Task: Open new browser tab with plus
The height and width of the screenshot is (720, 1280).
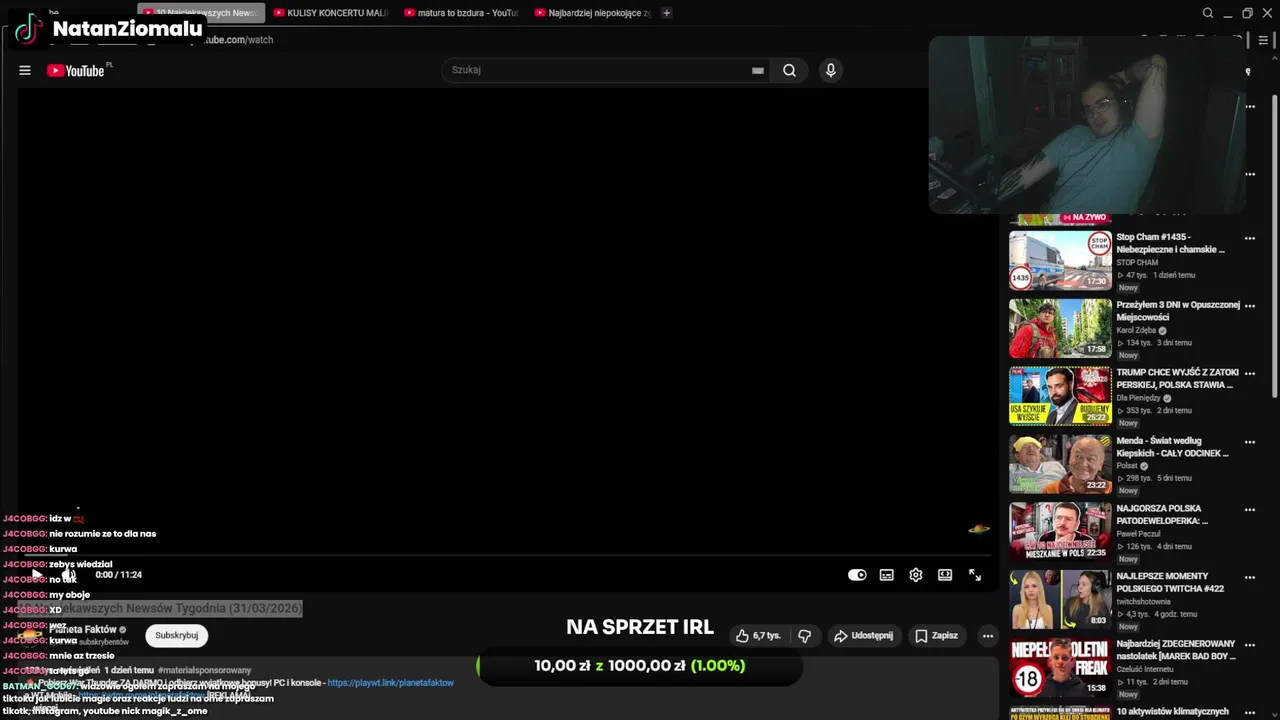Action: (667, 13)
